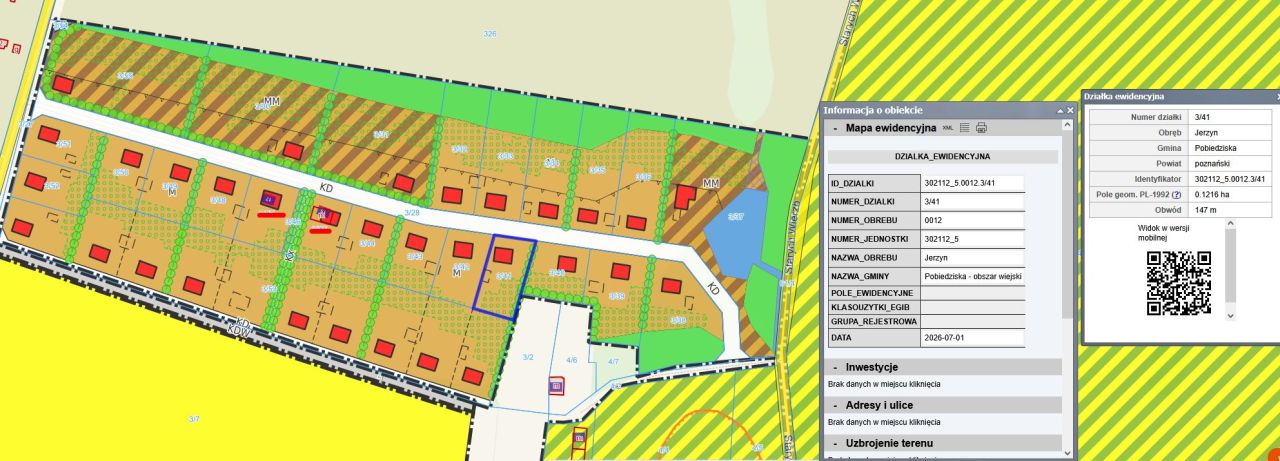Collapse the Adresy i ulice section
The image size is (1280, 461).
point(835,405)
